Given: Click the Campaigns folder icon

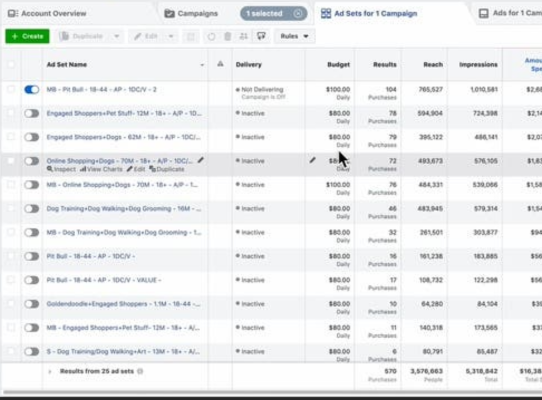Looking at the screenshot, I should (x=169, y=13).
